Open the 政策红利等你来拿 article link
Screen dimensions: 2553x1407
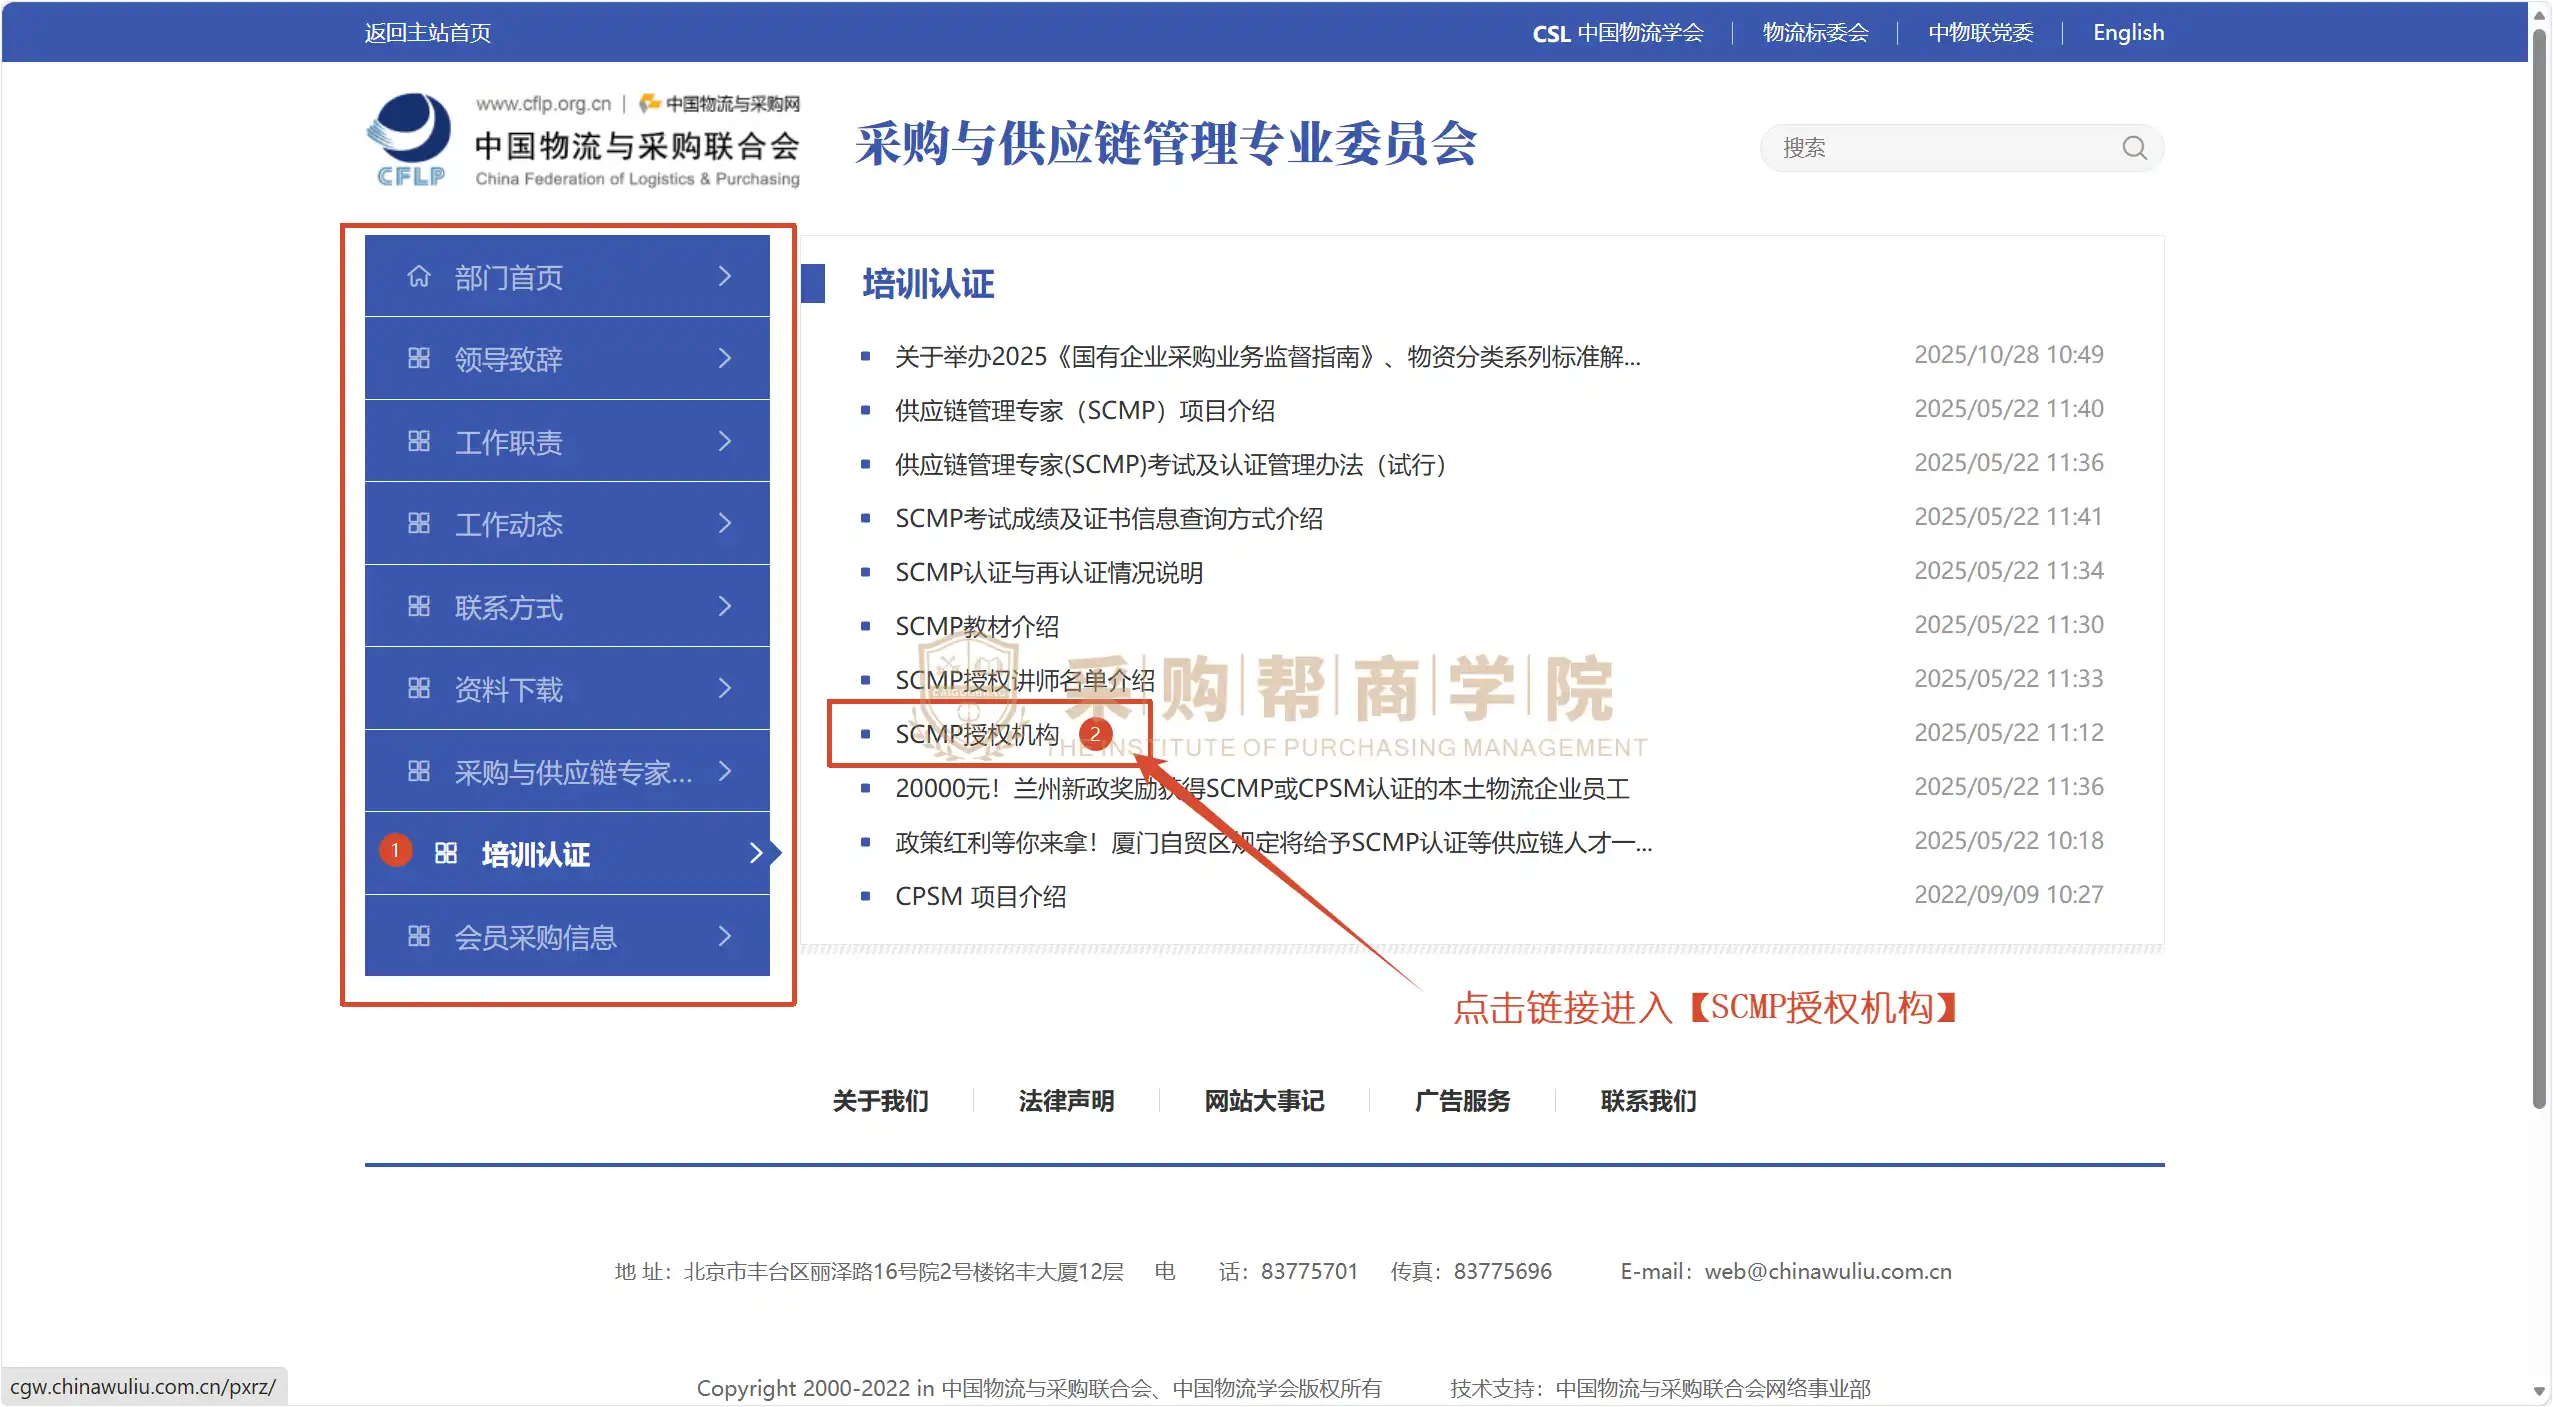pyautogui.click(x=1274, y=842)
